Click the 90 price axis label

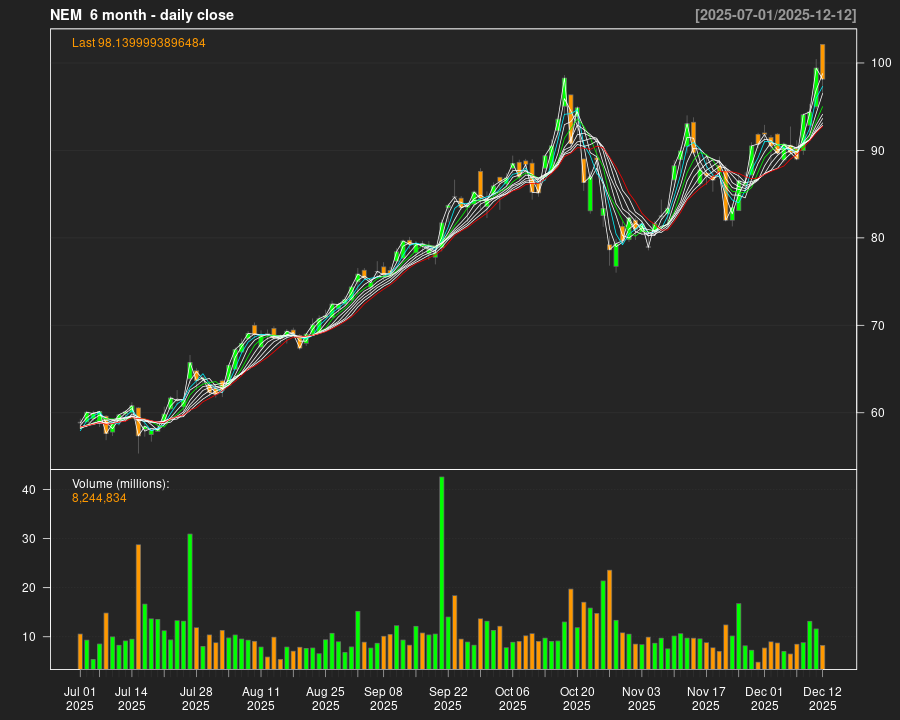pyautogui.click(x=877, y=151)
